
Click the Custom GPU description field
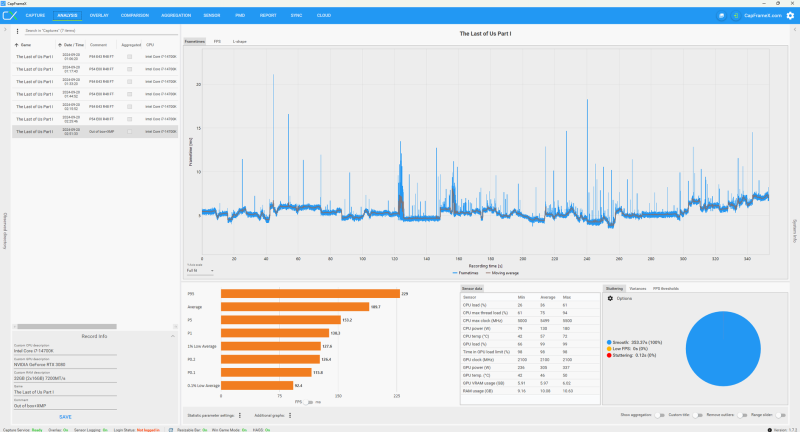(x=65, y=365)
